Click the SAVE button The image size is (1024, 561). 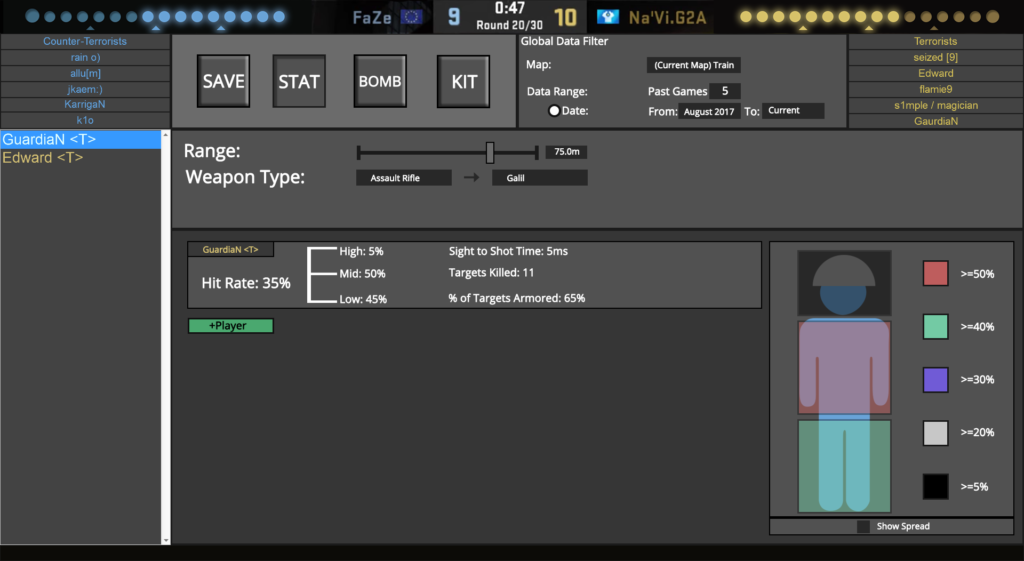coord(223,82)
